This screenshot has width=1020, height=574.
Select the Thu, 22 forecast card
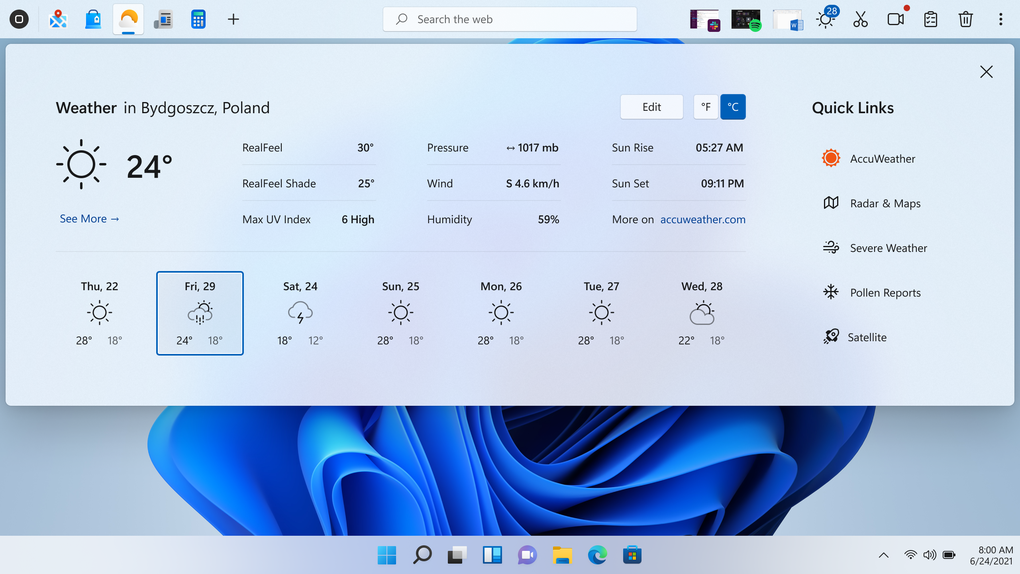100,313
